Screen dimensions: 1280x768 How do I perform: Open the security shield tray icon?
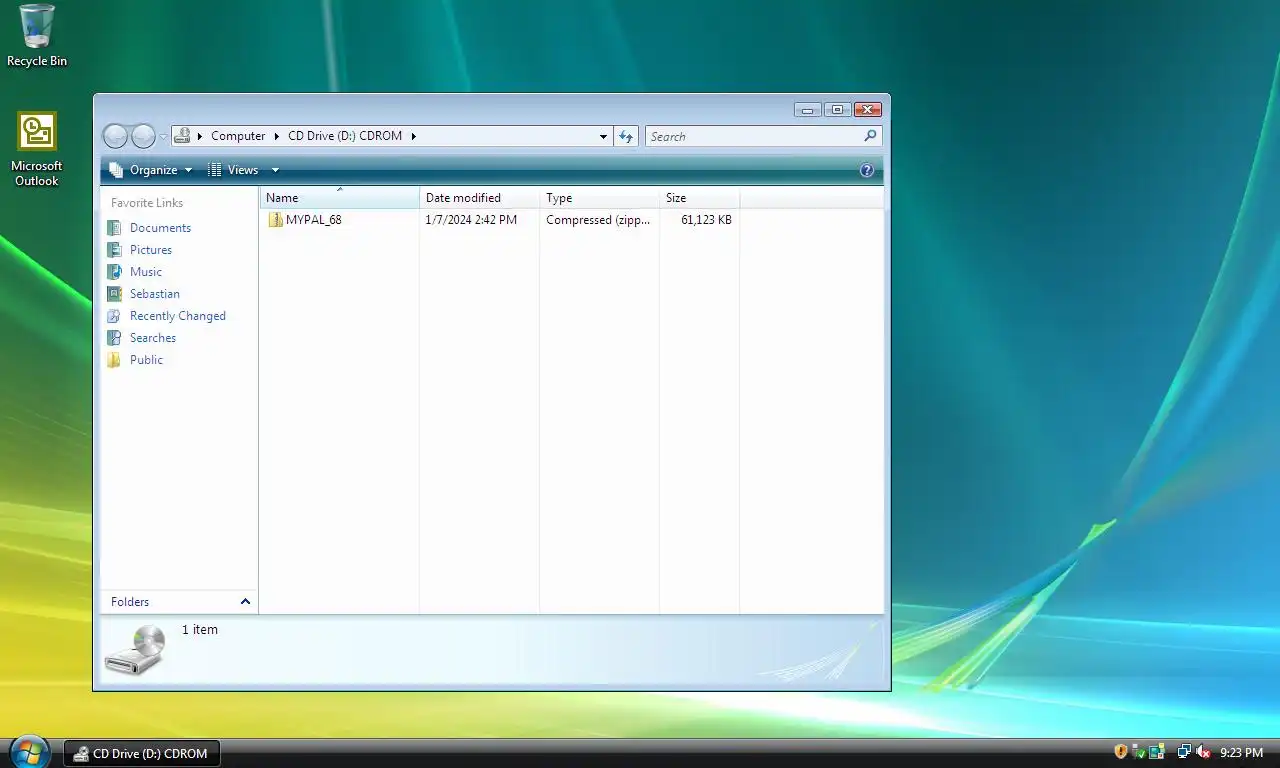coord(1121,752)
